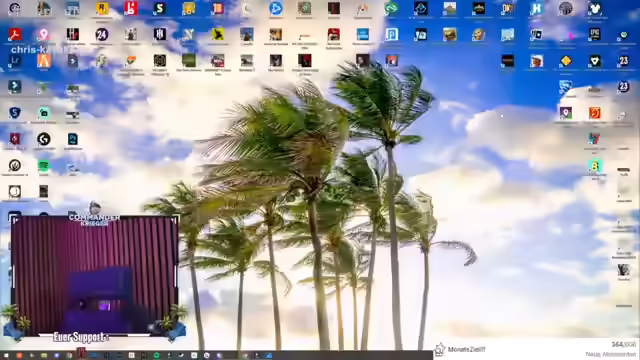Select the yellow diamond desktop icon
This screenshot has width=640, height=360.
pos(566,61)
